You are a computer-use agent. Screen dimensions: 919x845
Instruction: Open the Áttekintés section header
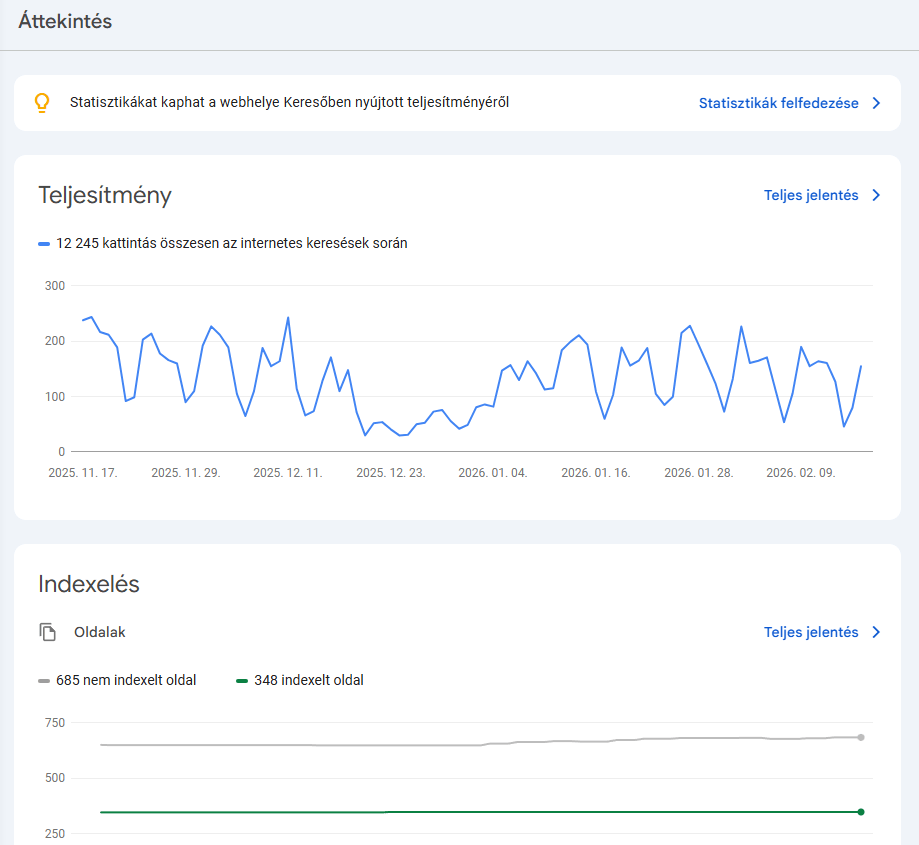tap(66, 20)
